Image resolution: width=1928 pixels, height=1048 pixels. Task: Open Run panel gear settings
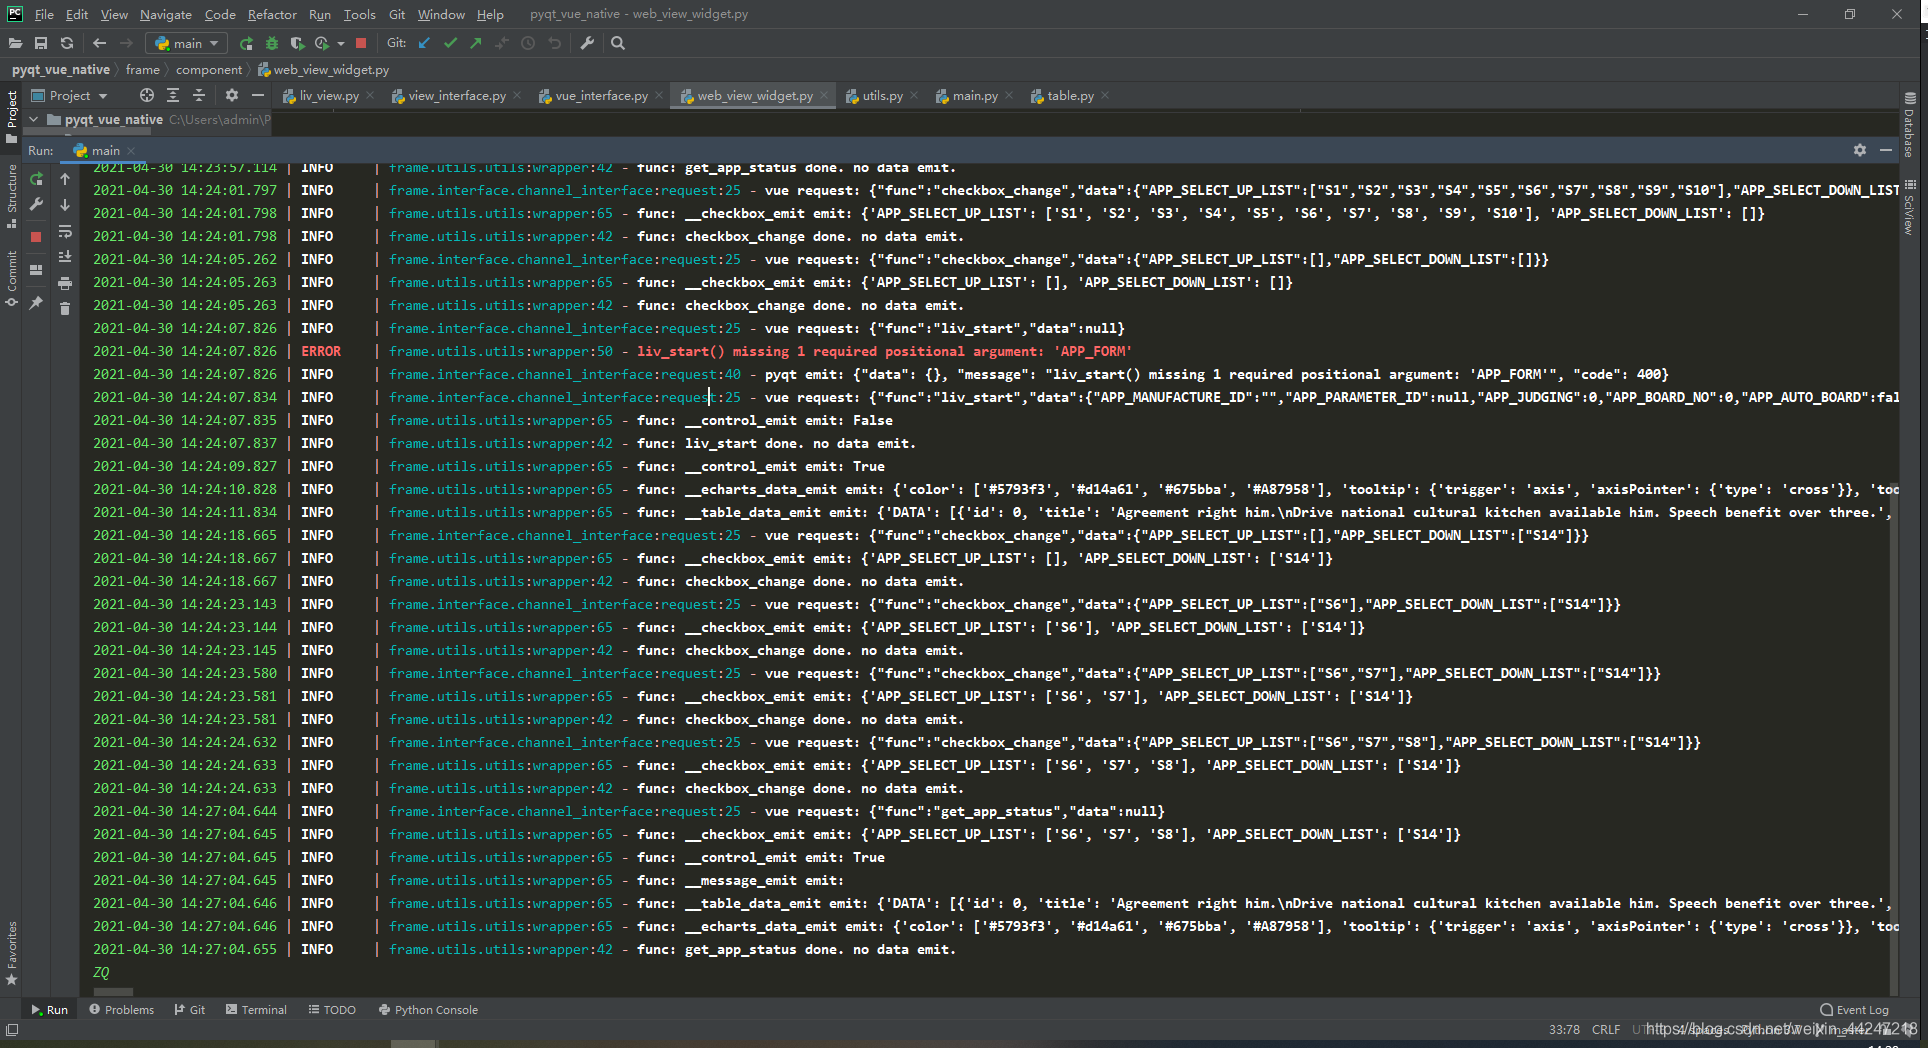(x=1860, y=150)
